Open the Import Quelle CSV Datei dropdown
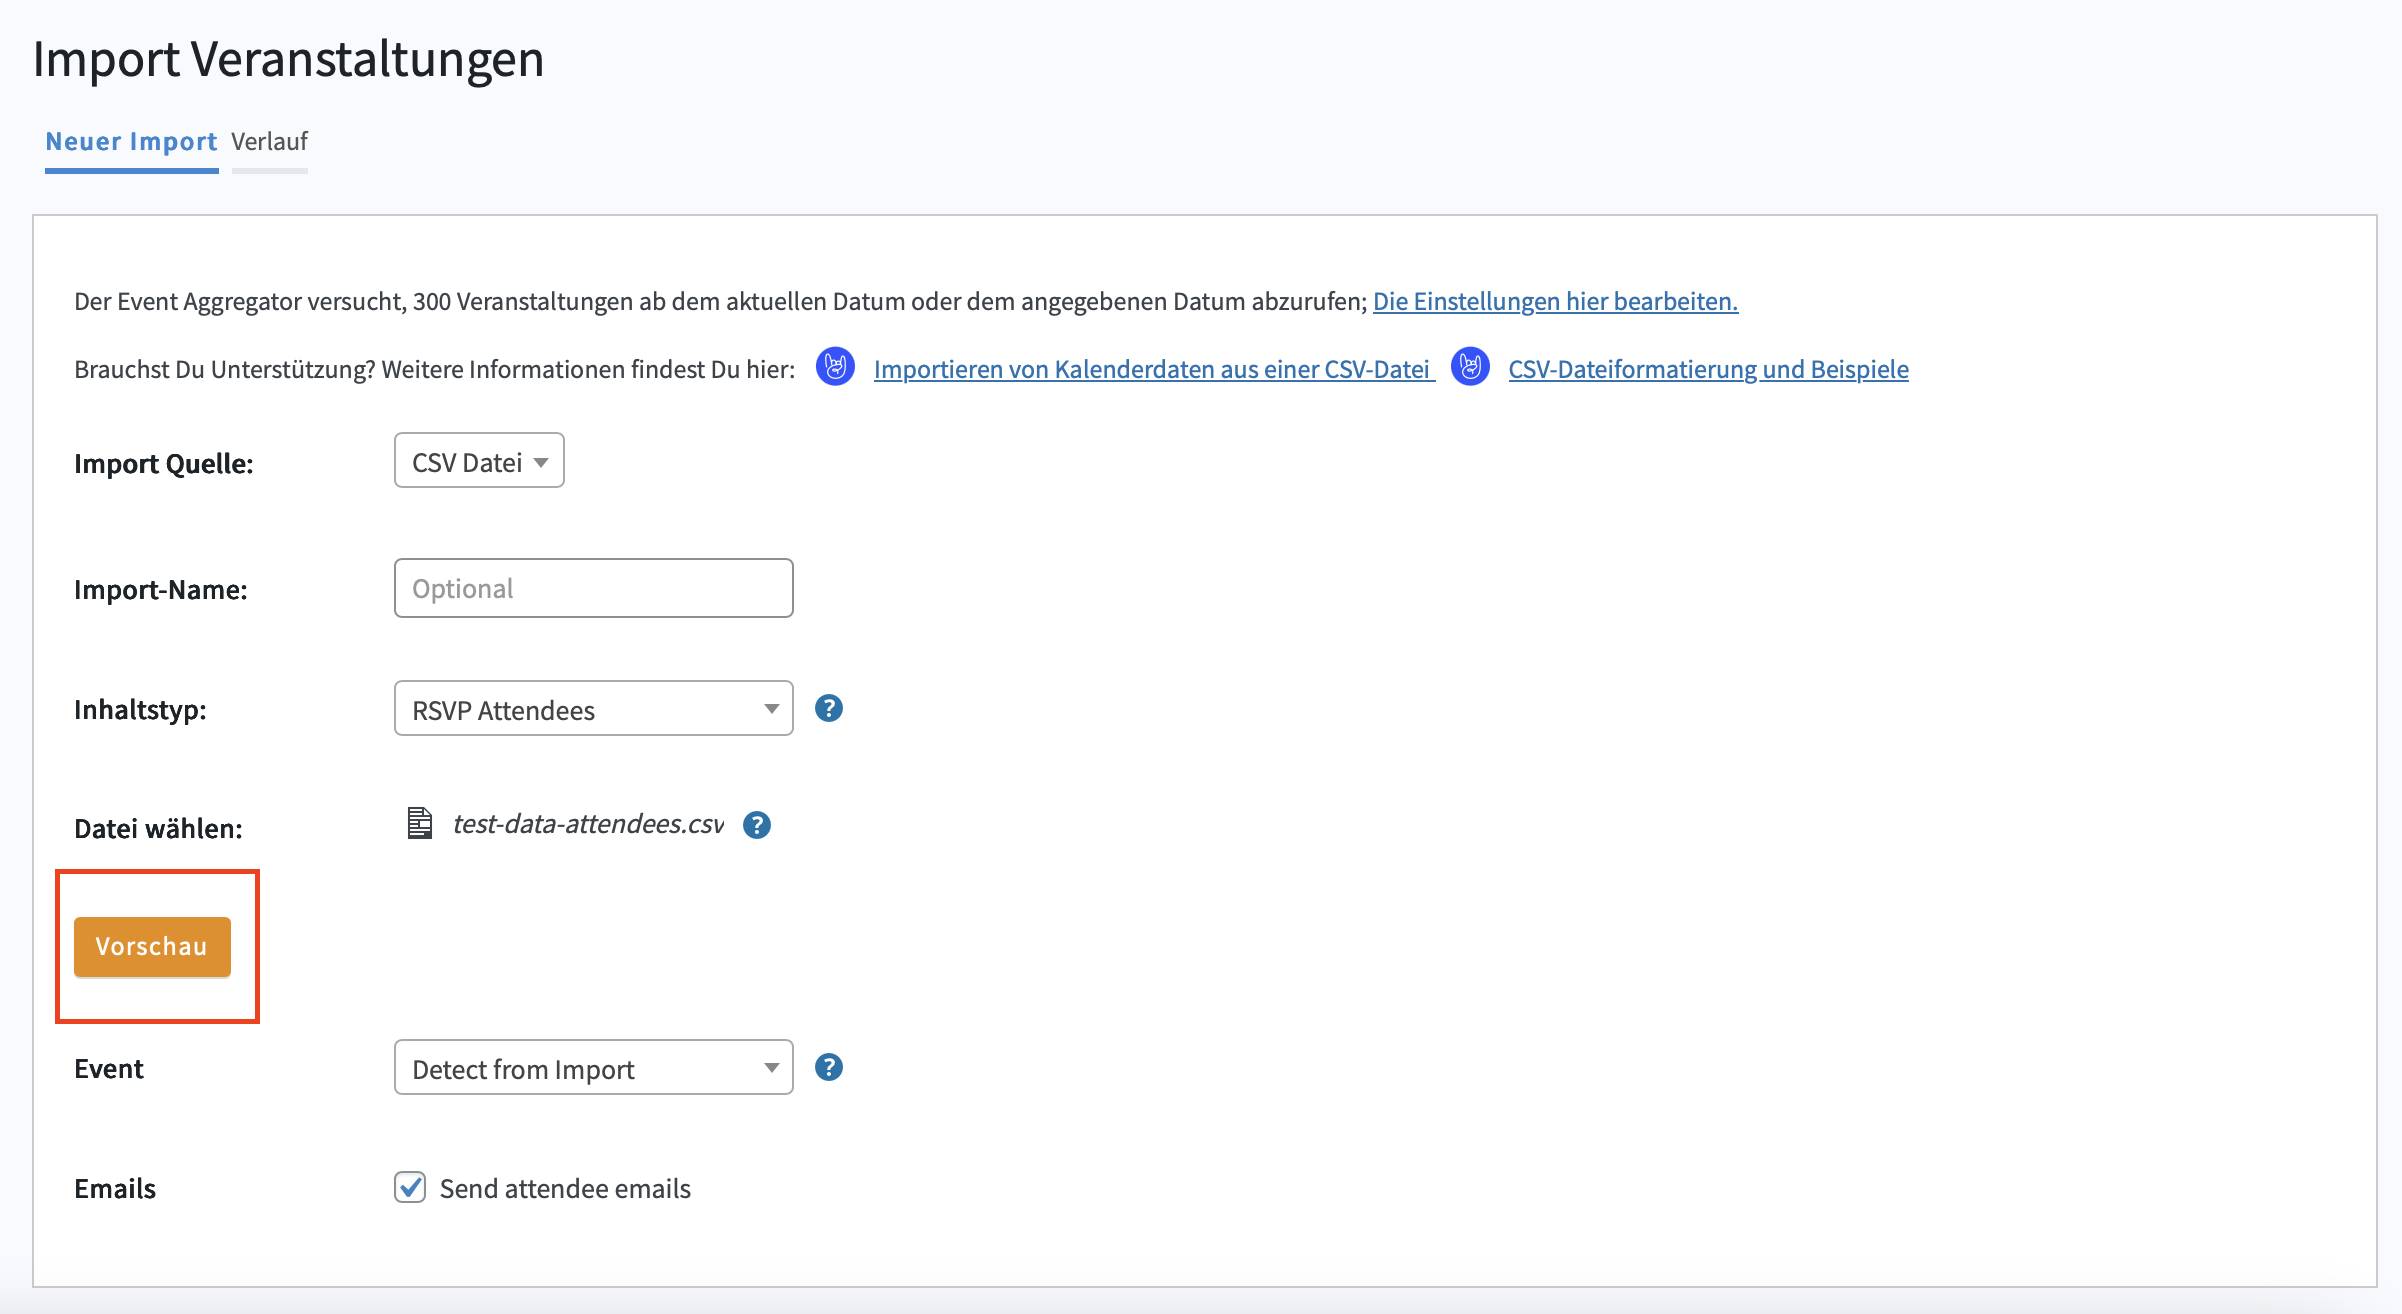The image size is (2402, 1314). (x=479, y=461)
